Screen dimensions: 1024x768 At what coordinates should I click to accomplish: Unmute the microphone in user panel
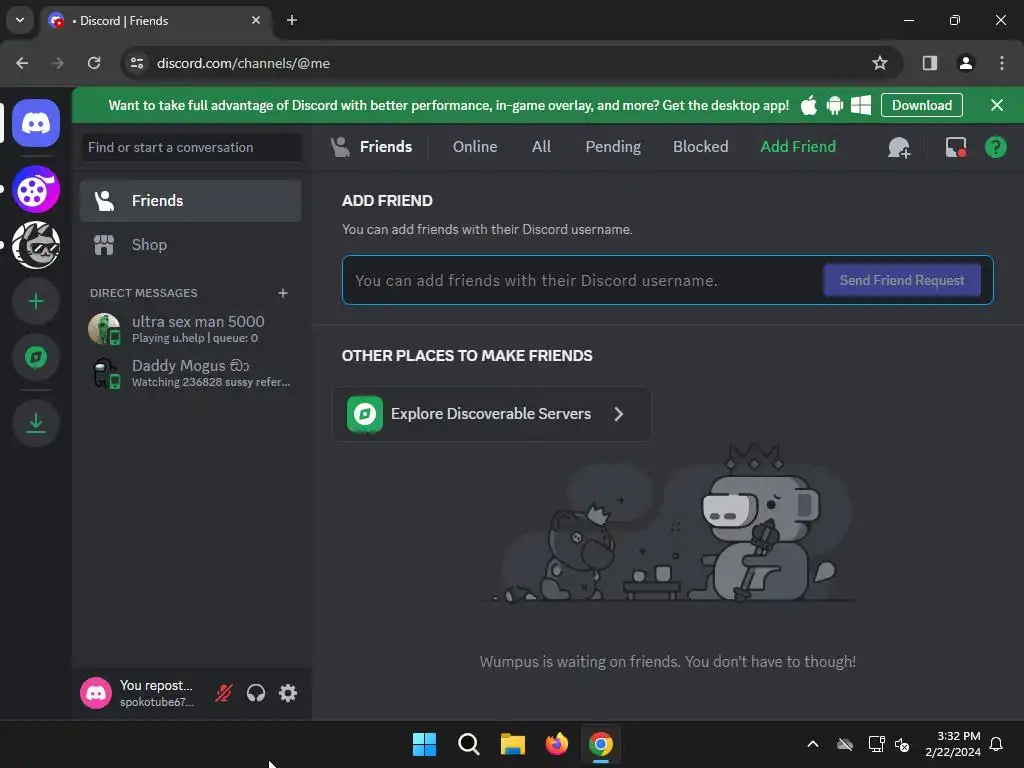[x=223, y=693]
